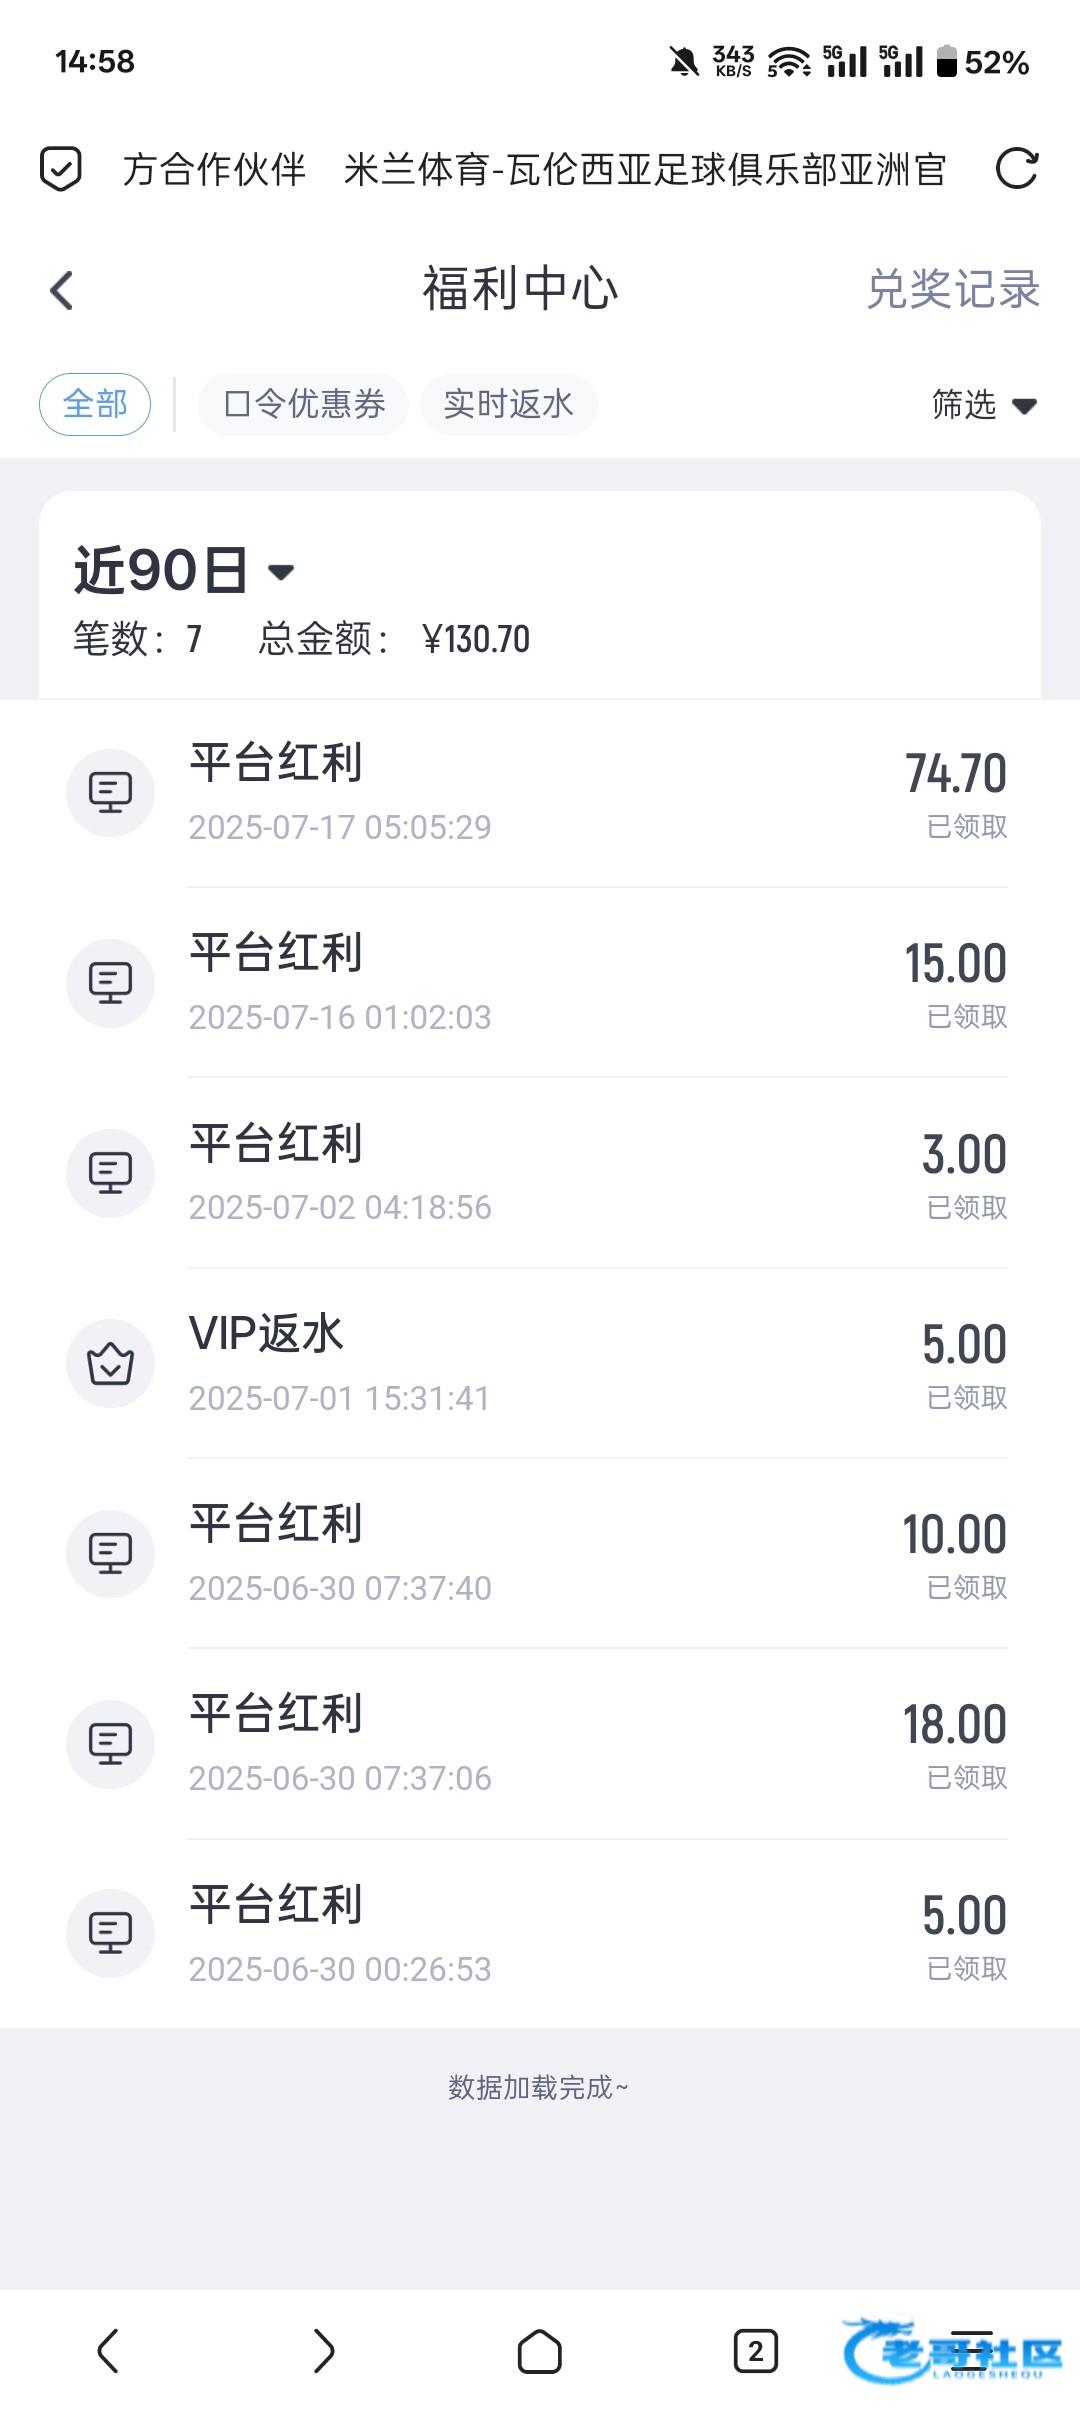The height and width of the screenshot is (2412, 1080).
Task: Reload the page with refresh icon
Action: [x=1017, y=168]
